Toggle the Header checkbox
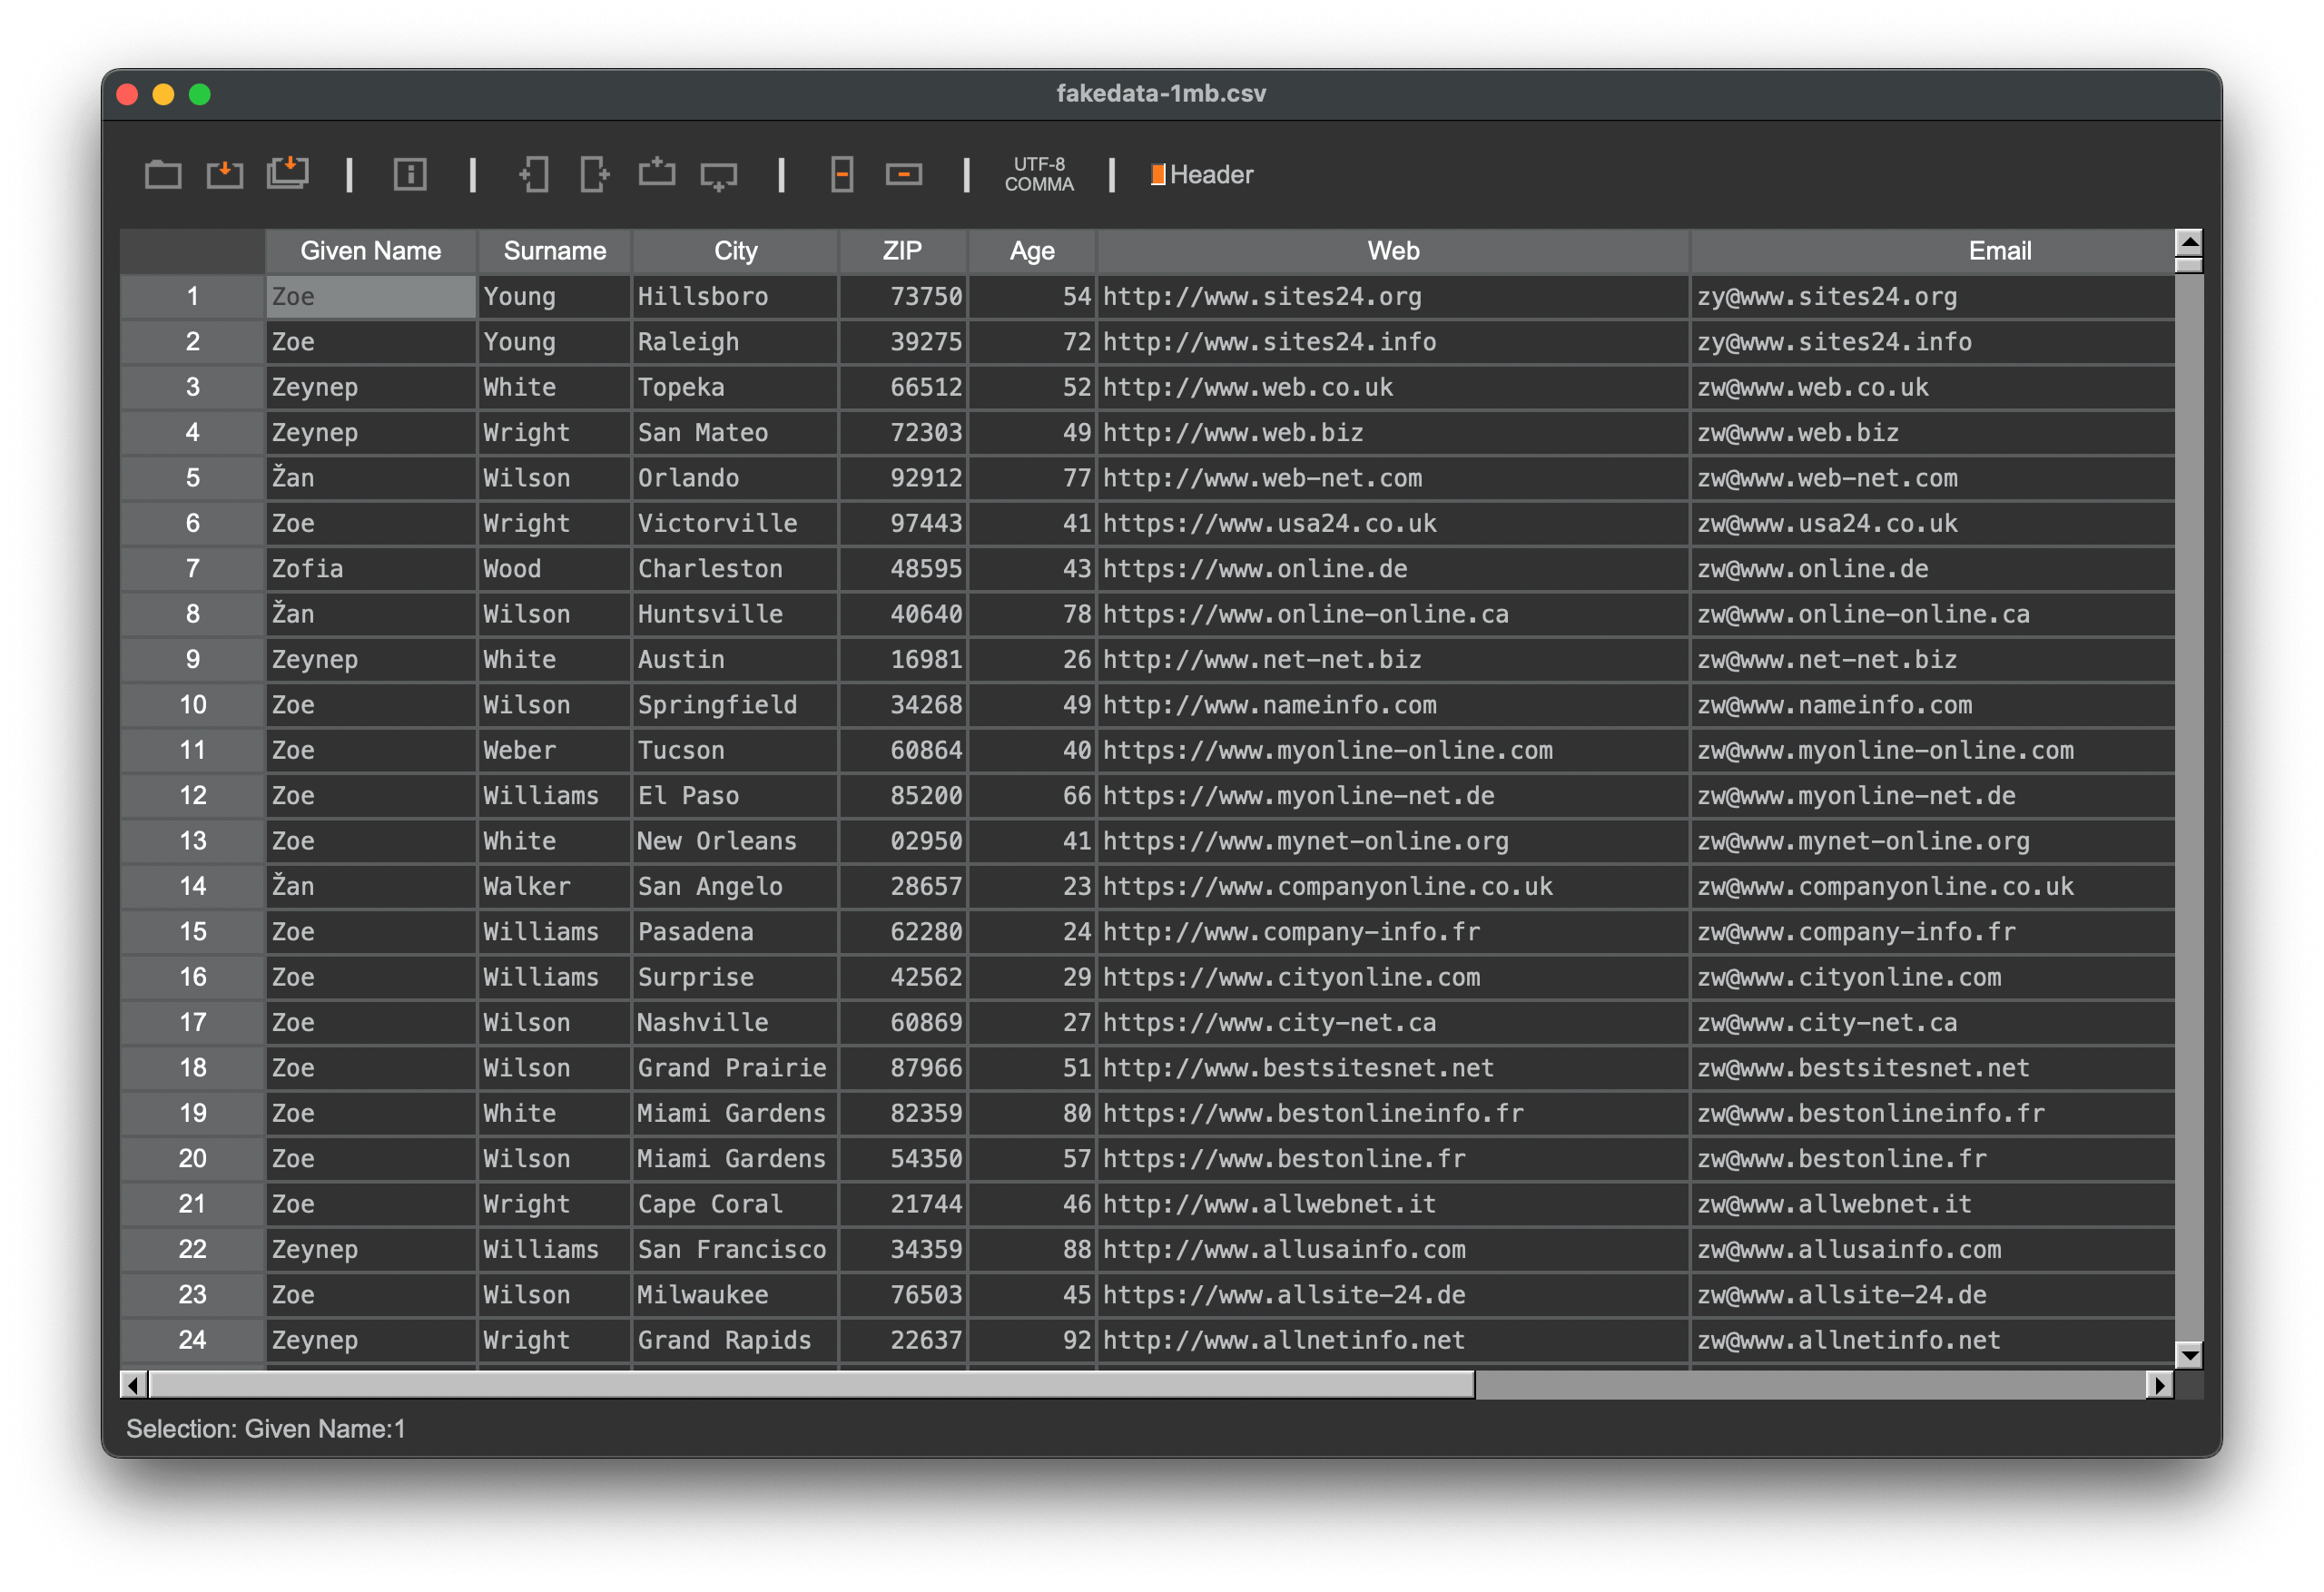The image size is (2324, 1592). tap(1158, 175)
